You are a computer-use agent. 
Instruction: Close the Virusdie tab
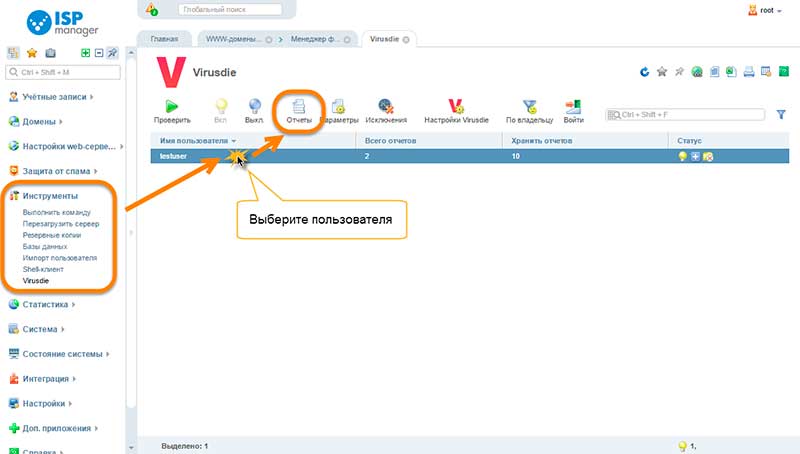406,39
